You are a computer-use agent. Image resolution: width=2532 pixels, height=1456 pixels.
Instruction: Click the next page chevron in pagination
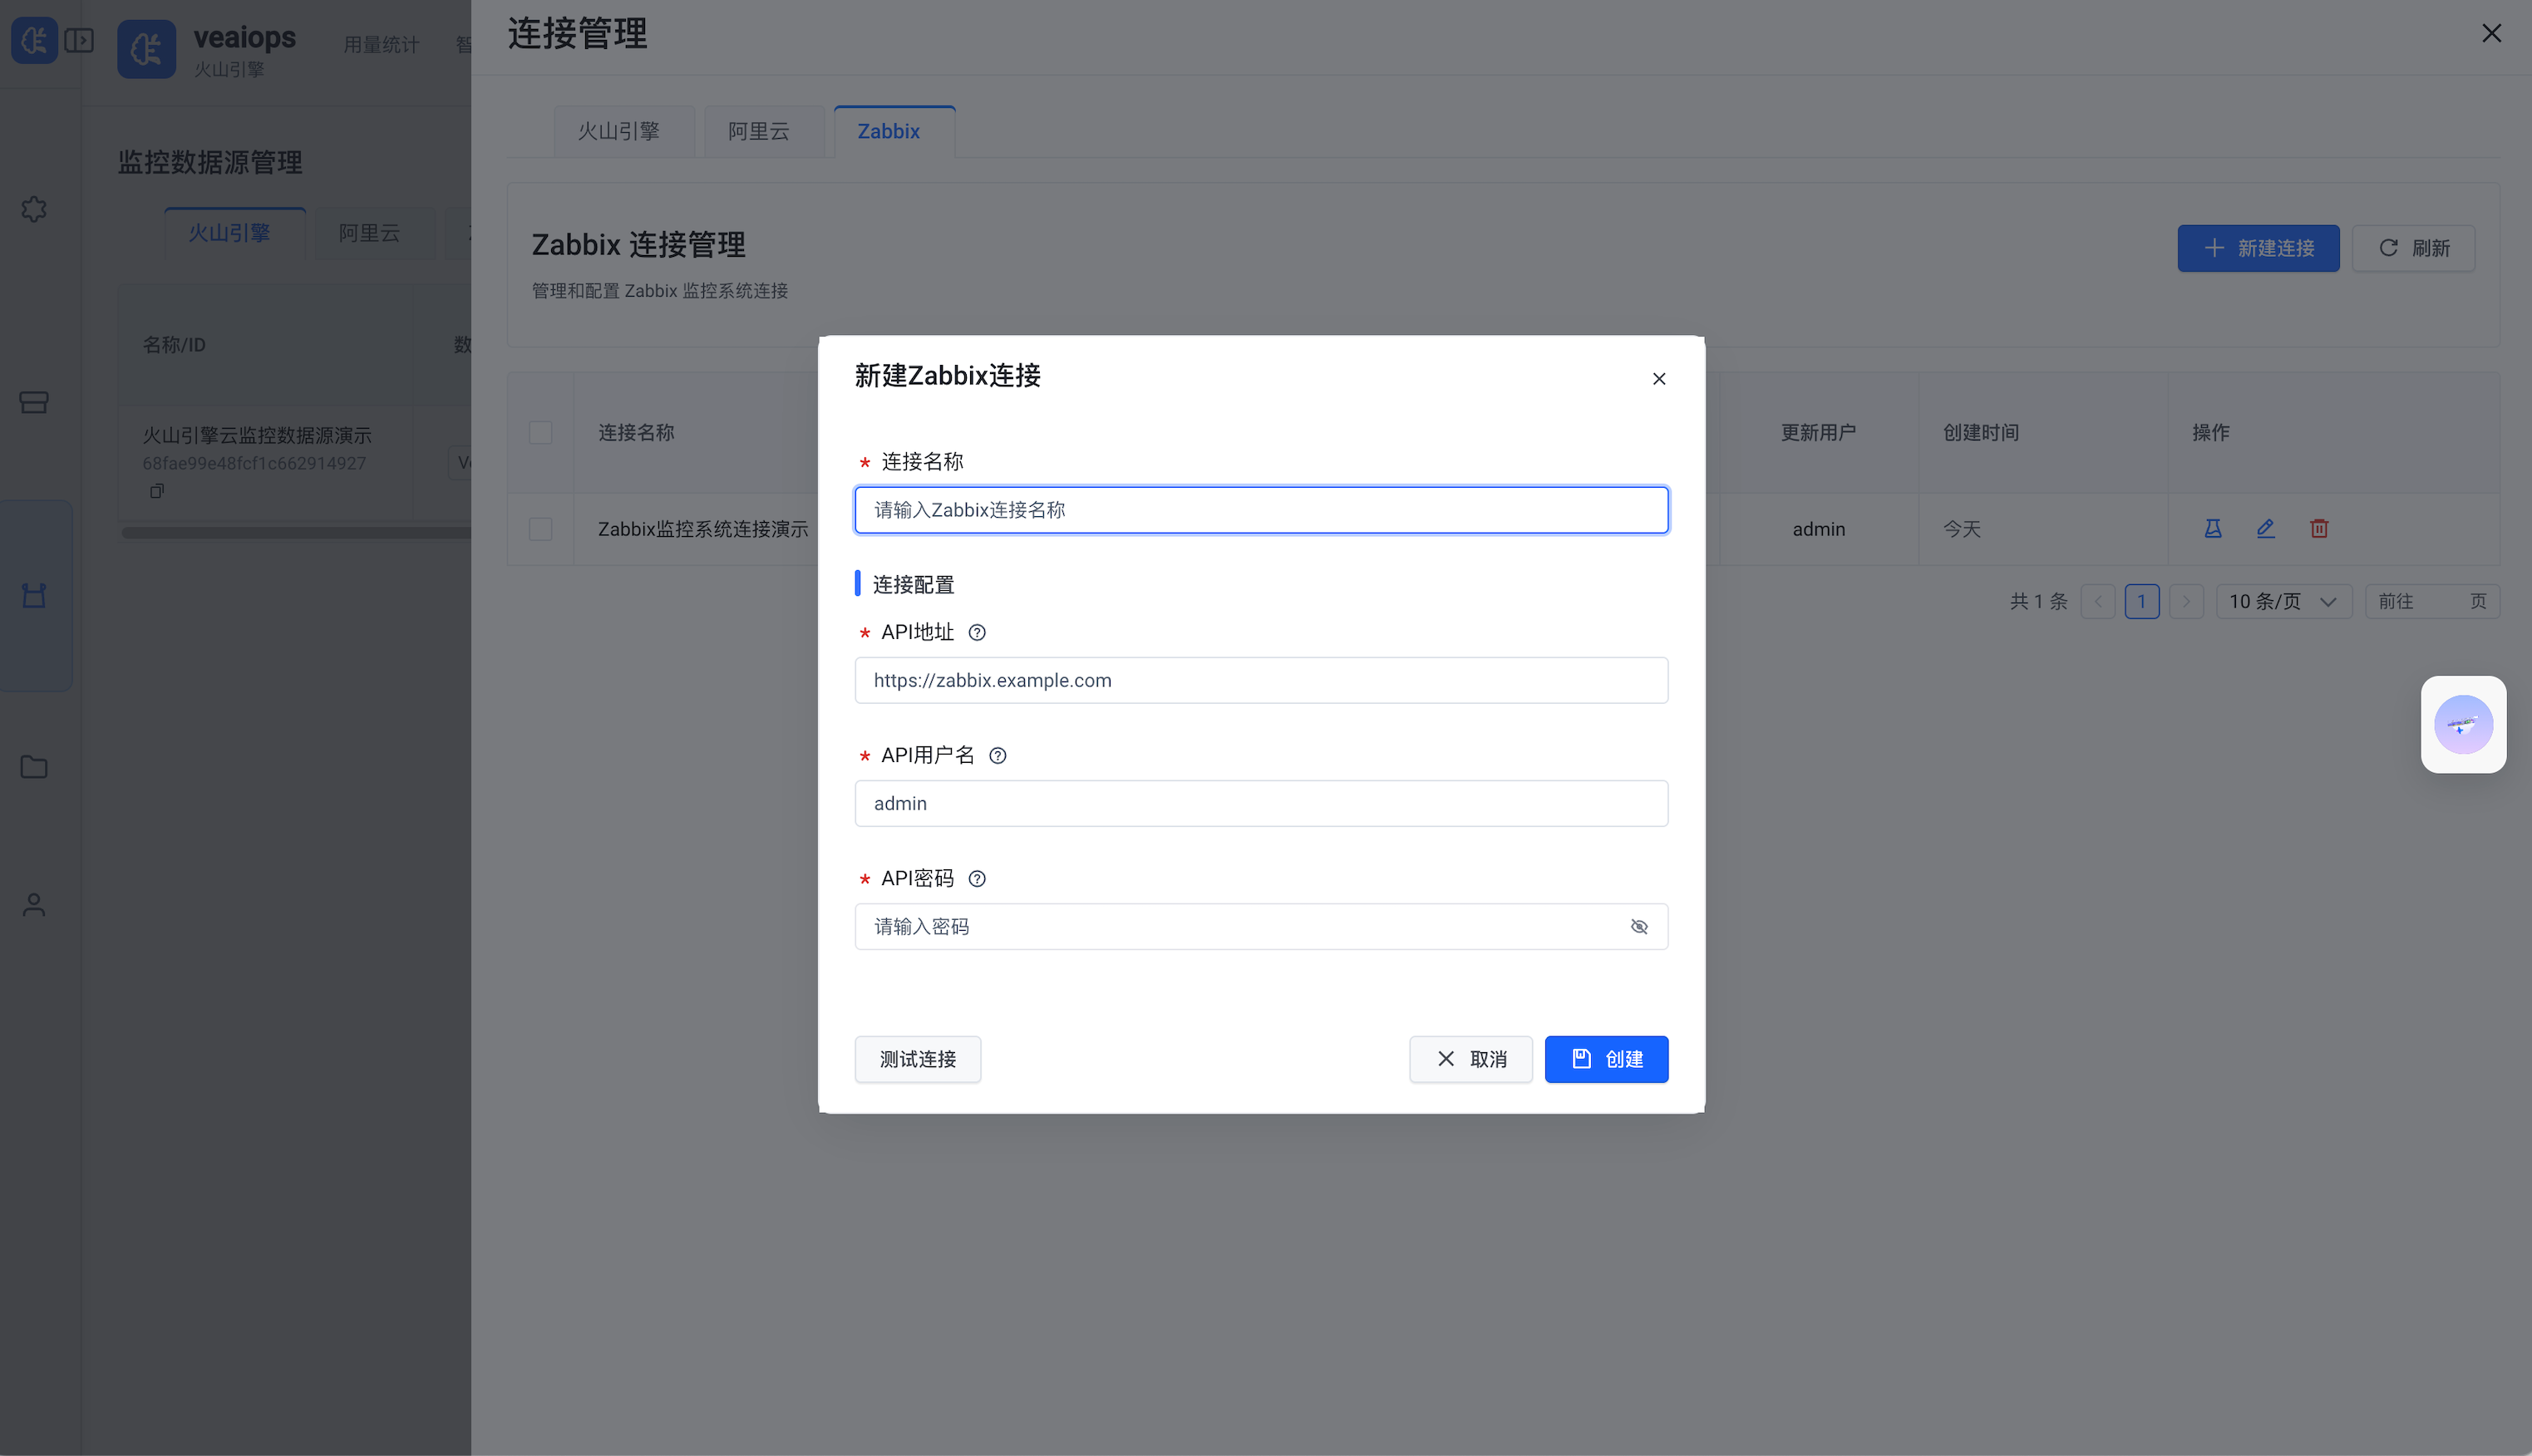(x=2187, y=601)
